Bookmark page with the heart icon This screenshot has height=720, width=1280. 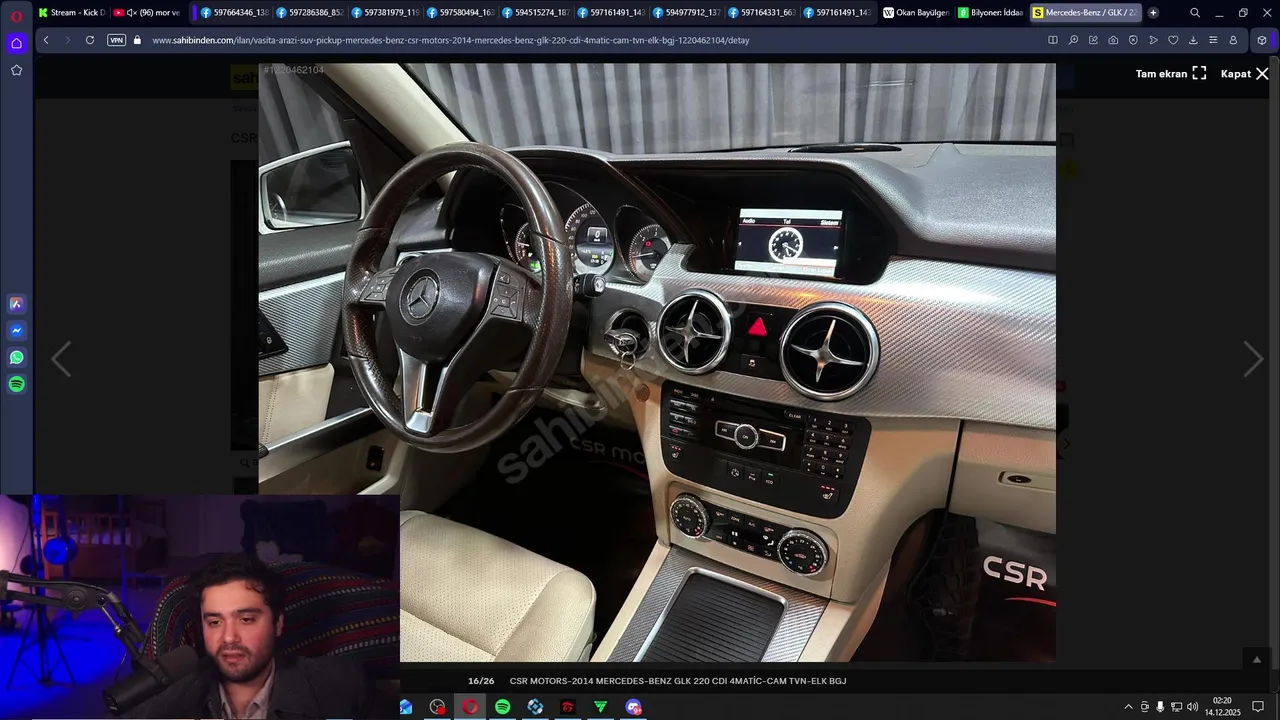[x=1173, y=40]
